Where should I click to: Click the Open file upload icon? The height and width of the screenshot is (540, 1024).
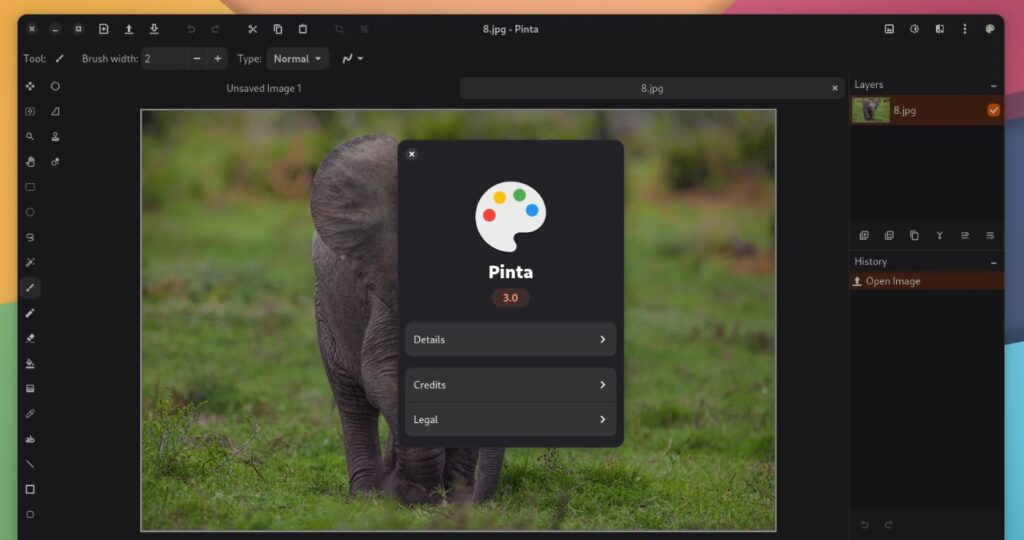click(x=129, y=29)
